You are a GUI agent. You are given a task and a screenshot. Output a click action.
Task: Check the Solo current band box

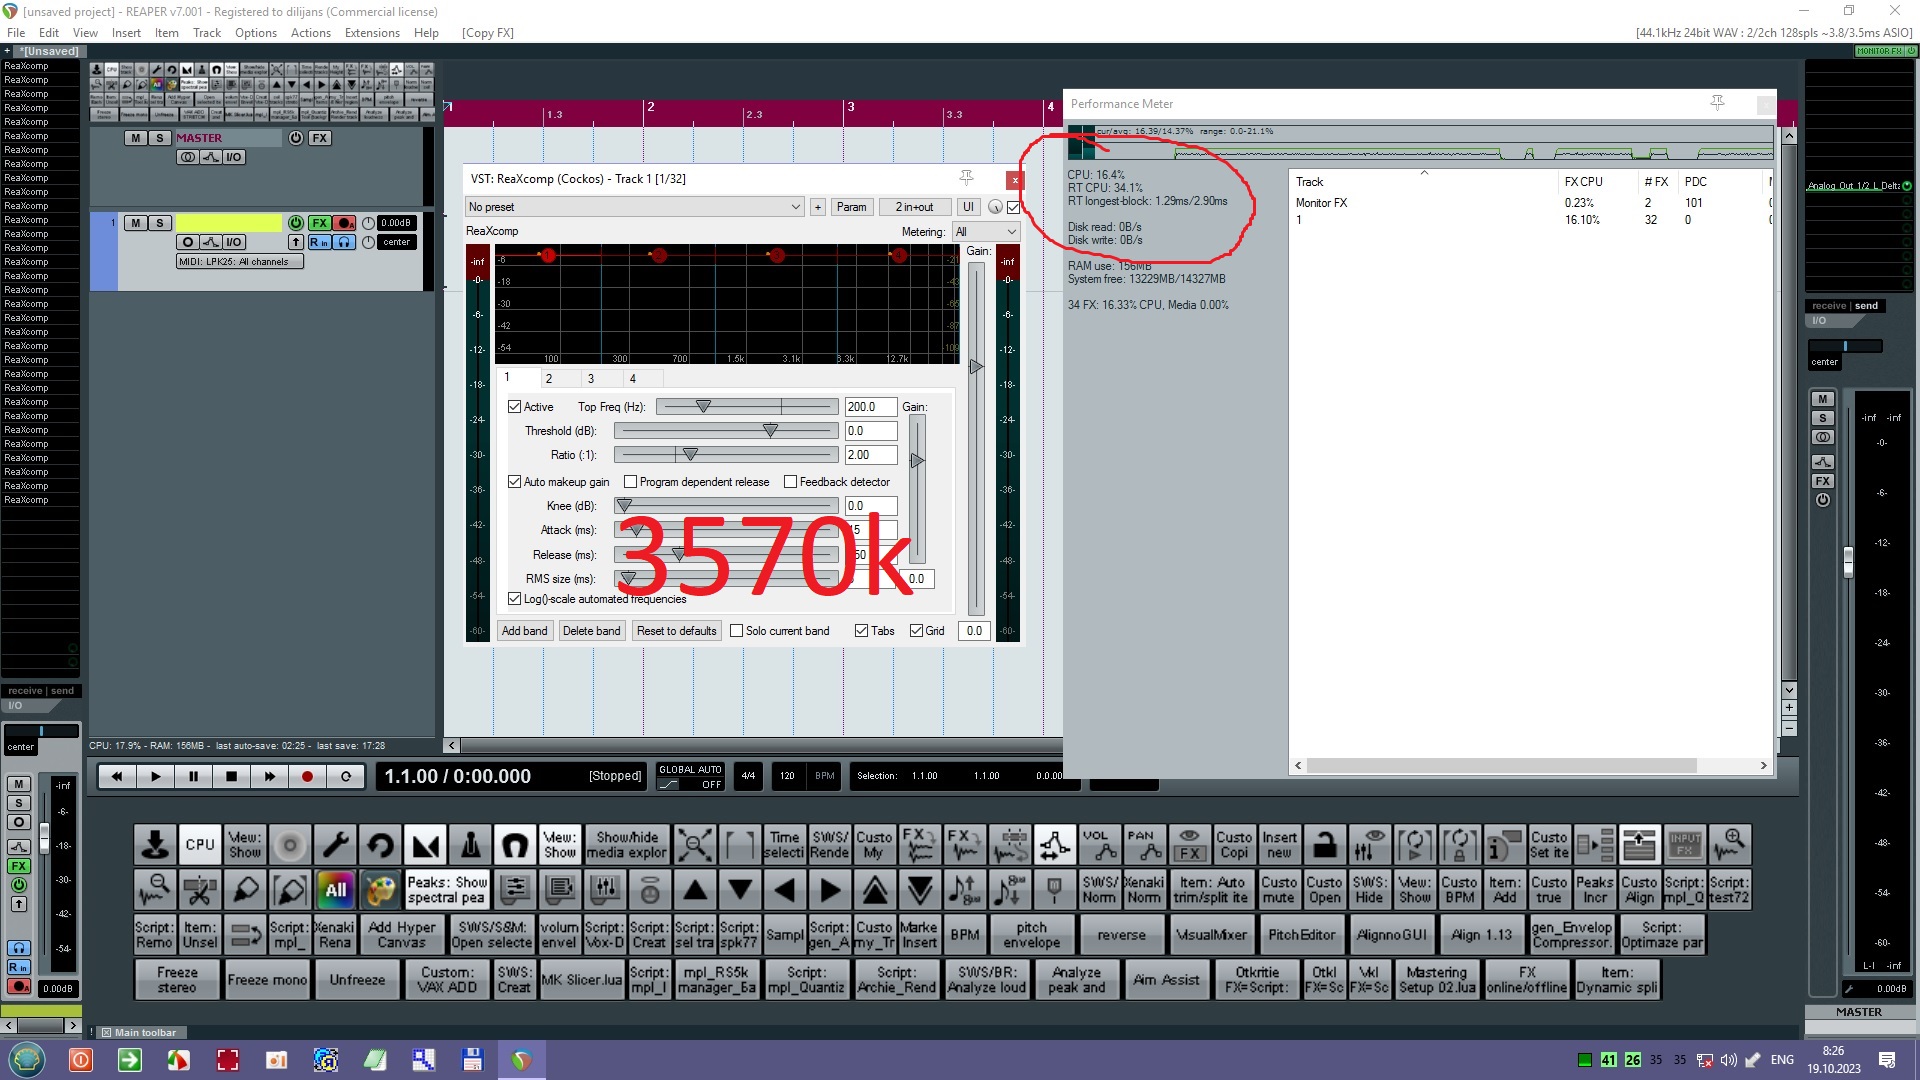(x=737, y=631)
